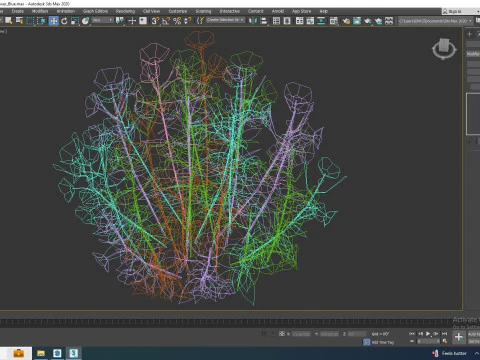Toggle Angle Snap
The height and width of the screenshot is (360, 480).
[166, 21]
